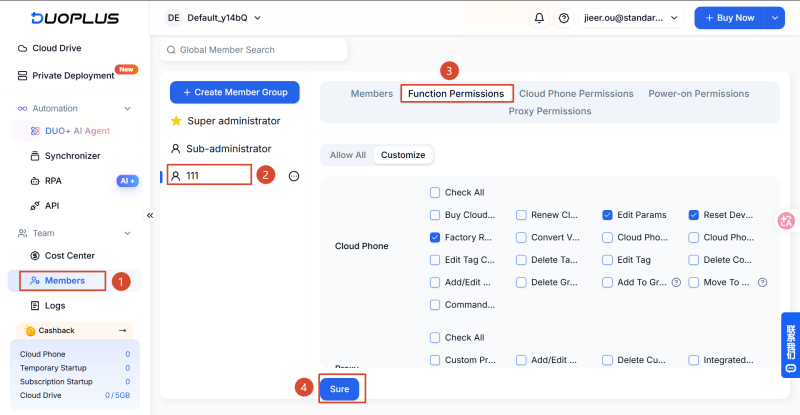This screenshot has height=415, width=800.
Task: Enable the Delete Cu... checkbox
Action: [607, 360]
